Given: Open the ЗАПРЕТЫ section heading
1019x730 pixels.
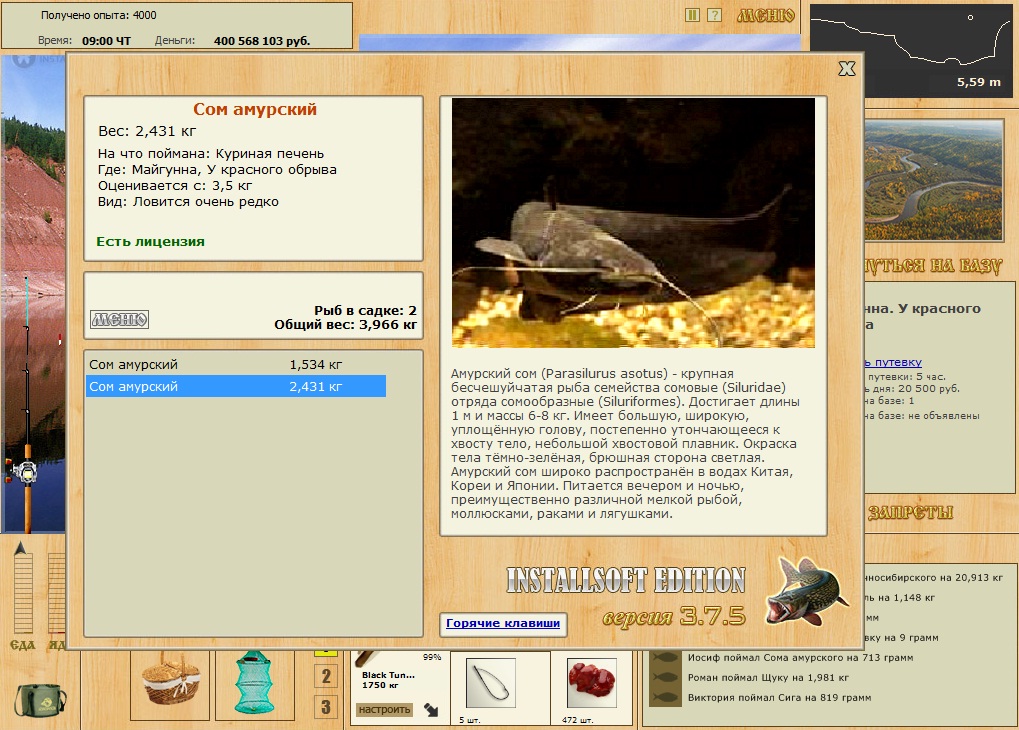Looking at the screenshot, I should [x=910, y=513].
